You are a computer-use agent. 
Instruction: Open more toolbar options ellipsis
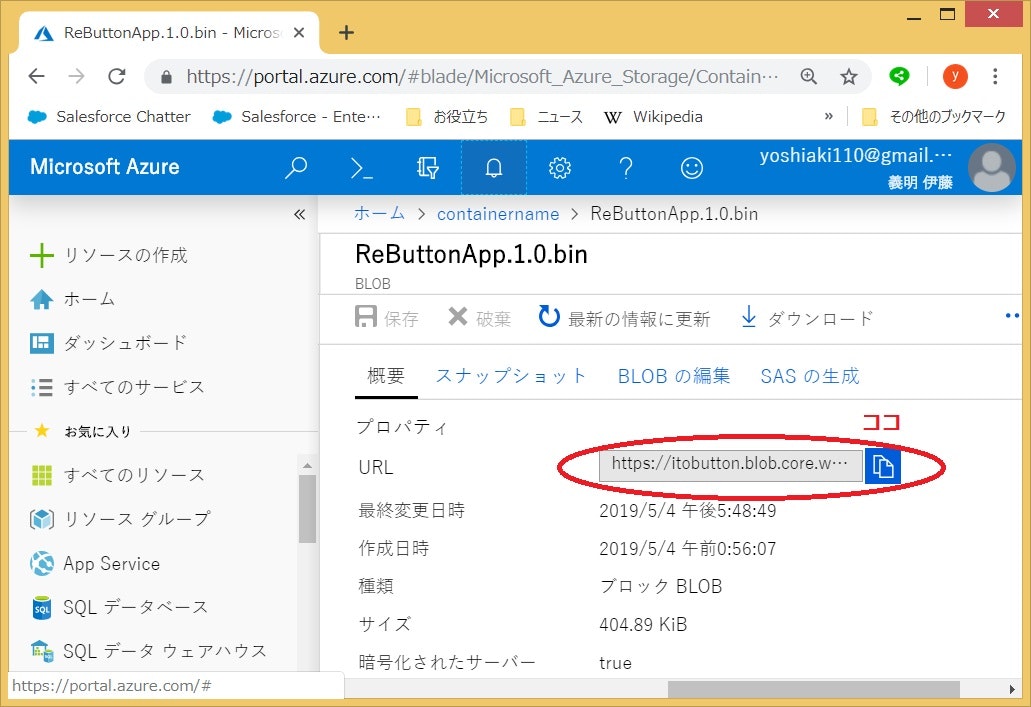coord(1011,316)
